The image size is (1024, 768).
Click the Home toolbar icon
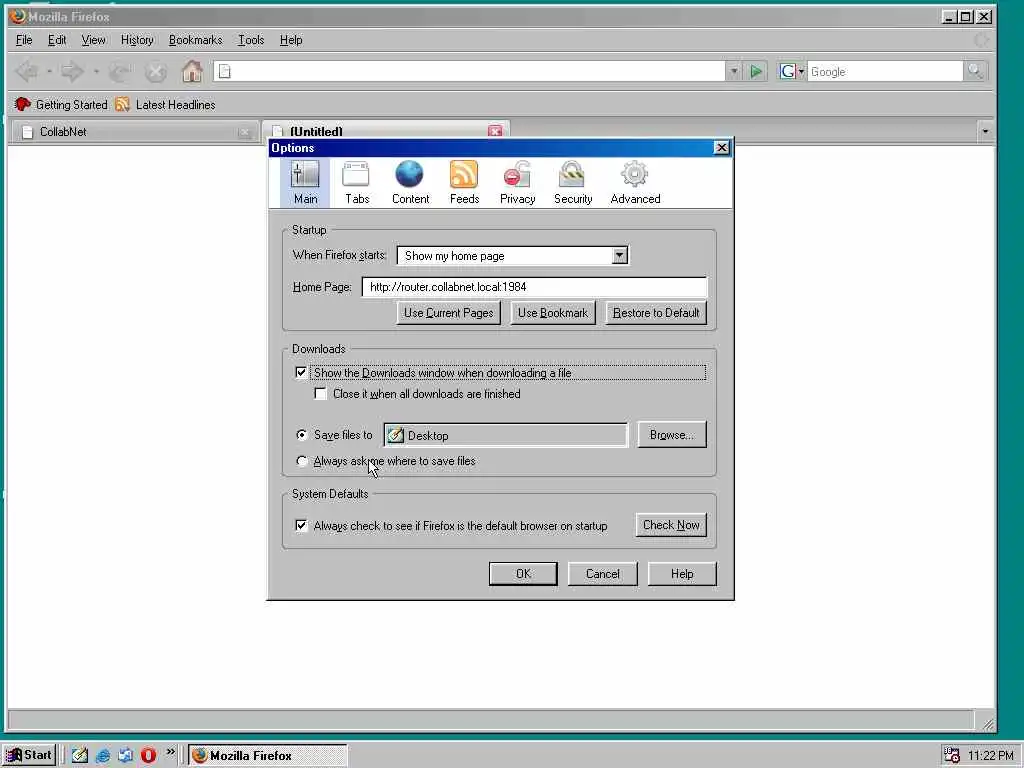pyautogui.click(x=192, y=71)
